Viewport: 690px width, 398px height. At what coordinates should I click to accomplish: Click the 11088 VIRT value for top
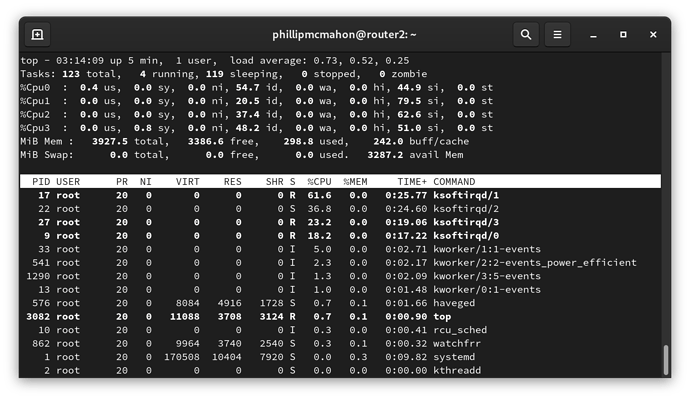(184, 317)
